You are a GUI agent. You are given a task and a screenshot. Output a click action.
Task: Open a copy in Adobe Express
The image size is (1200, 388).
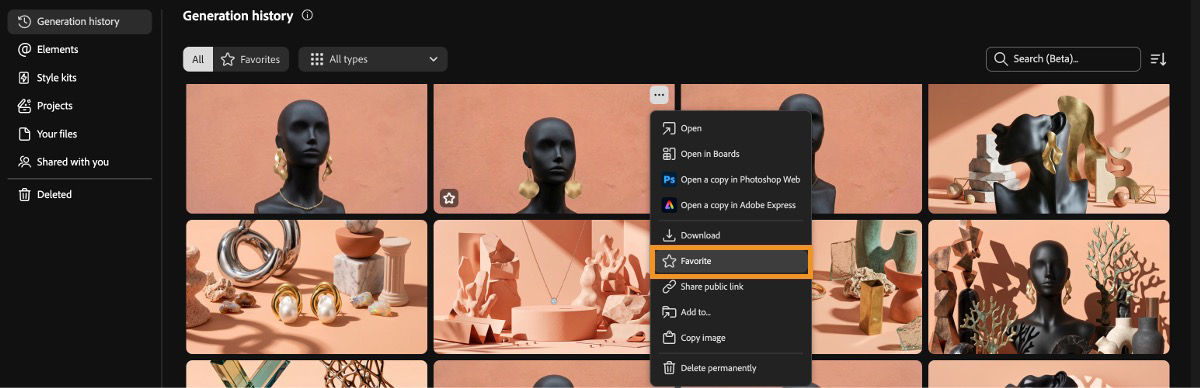point(730,205)
